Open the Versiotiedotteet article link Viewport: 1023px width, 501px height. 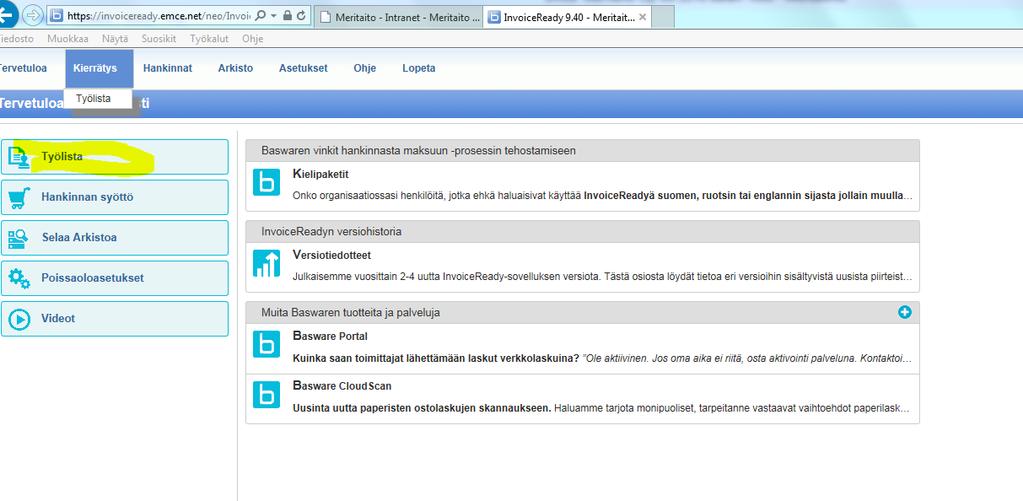click(x=332, y=255)
